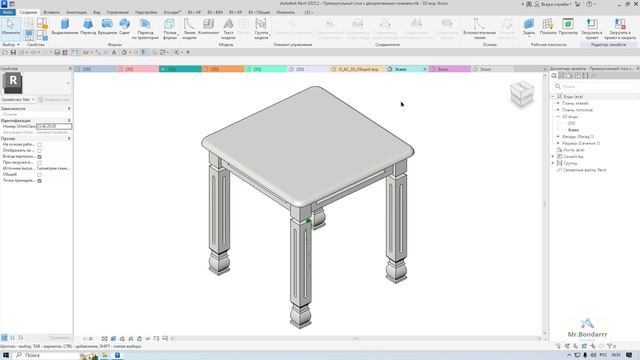The width and height of the screenshot is (640, 360).
Task: Expand the Семейства tree node
Action: click(x=553, y=157)
